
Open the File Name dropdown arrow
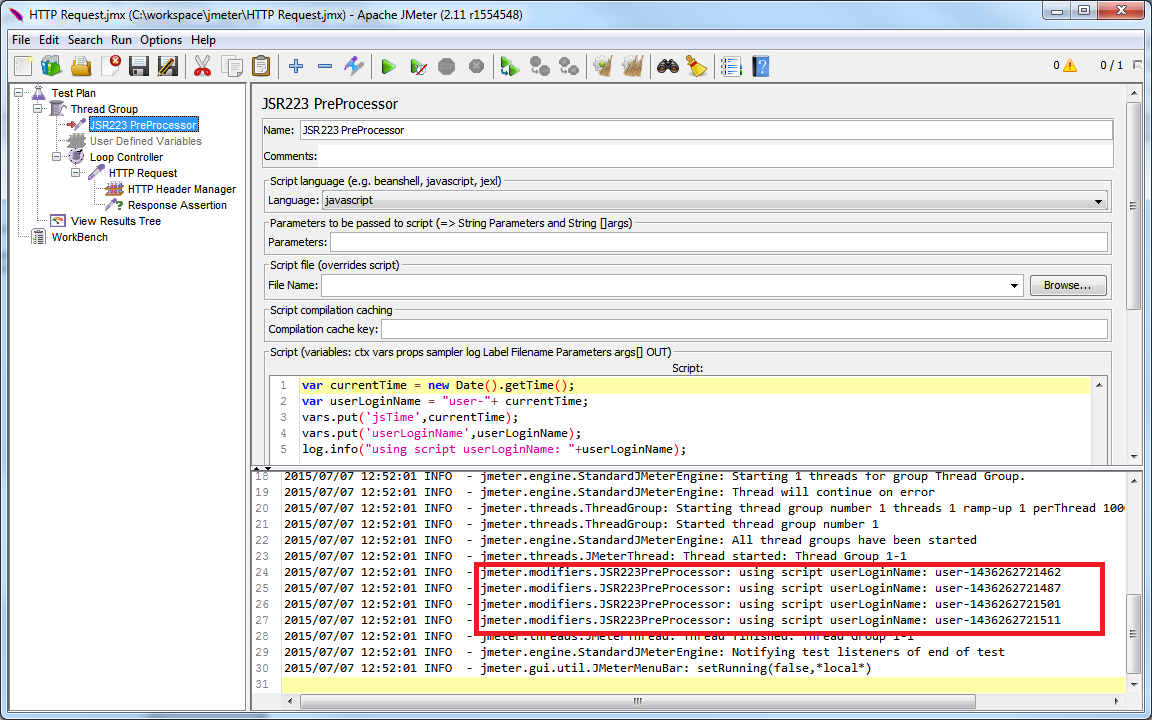tap(1015, 286)
